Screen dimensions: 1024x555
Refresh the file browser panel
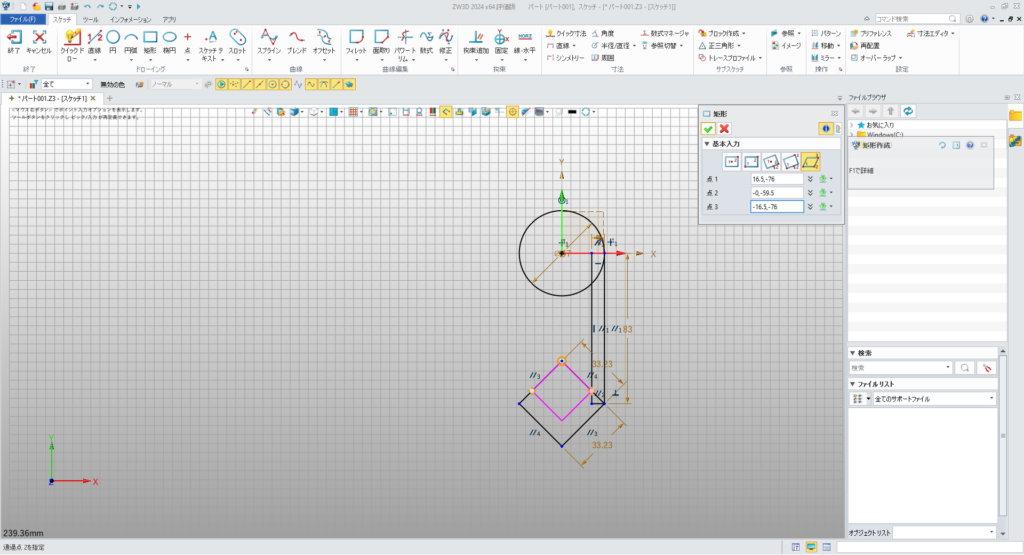coord(908,110)
